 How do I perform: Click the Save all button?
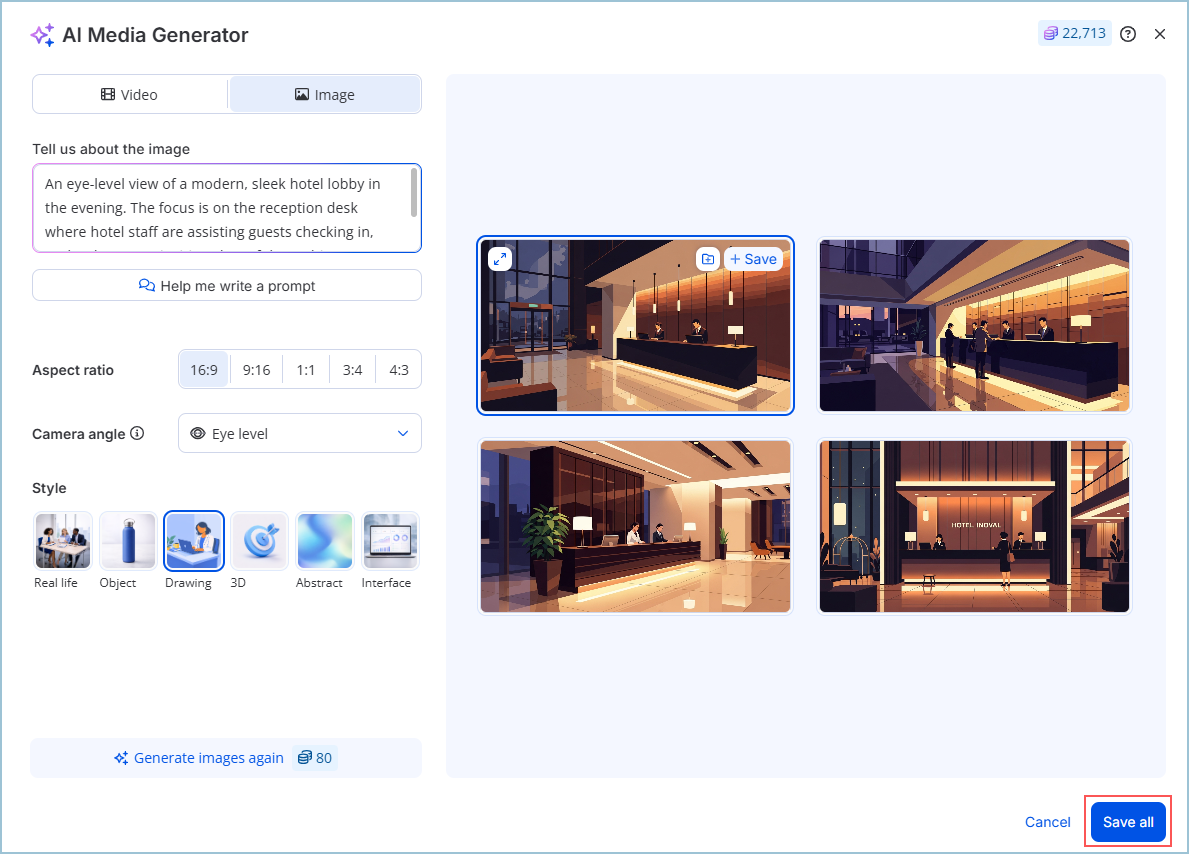1128,822
